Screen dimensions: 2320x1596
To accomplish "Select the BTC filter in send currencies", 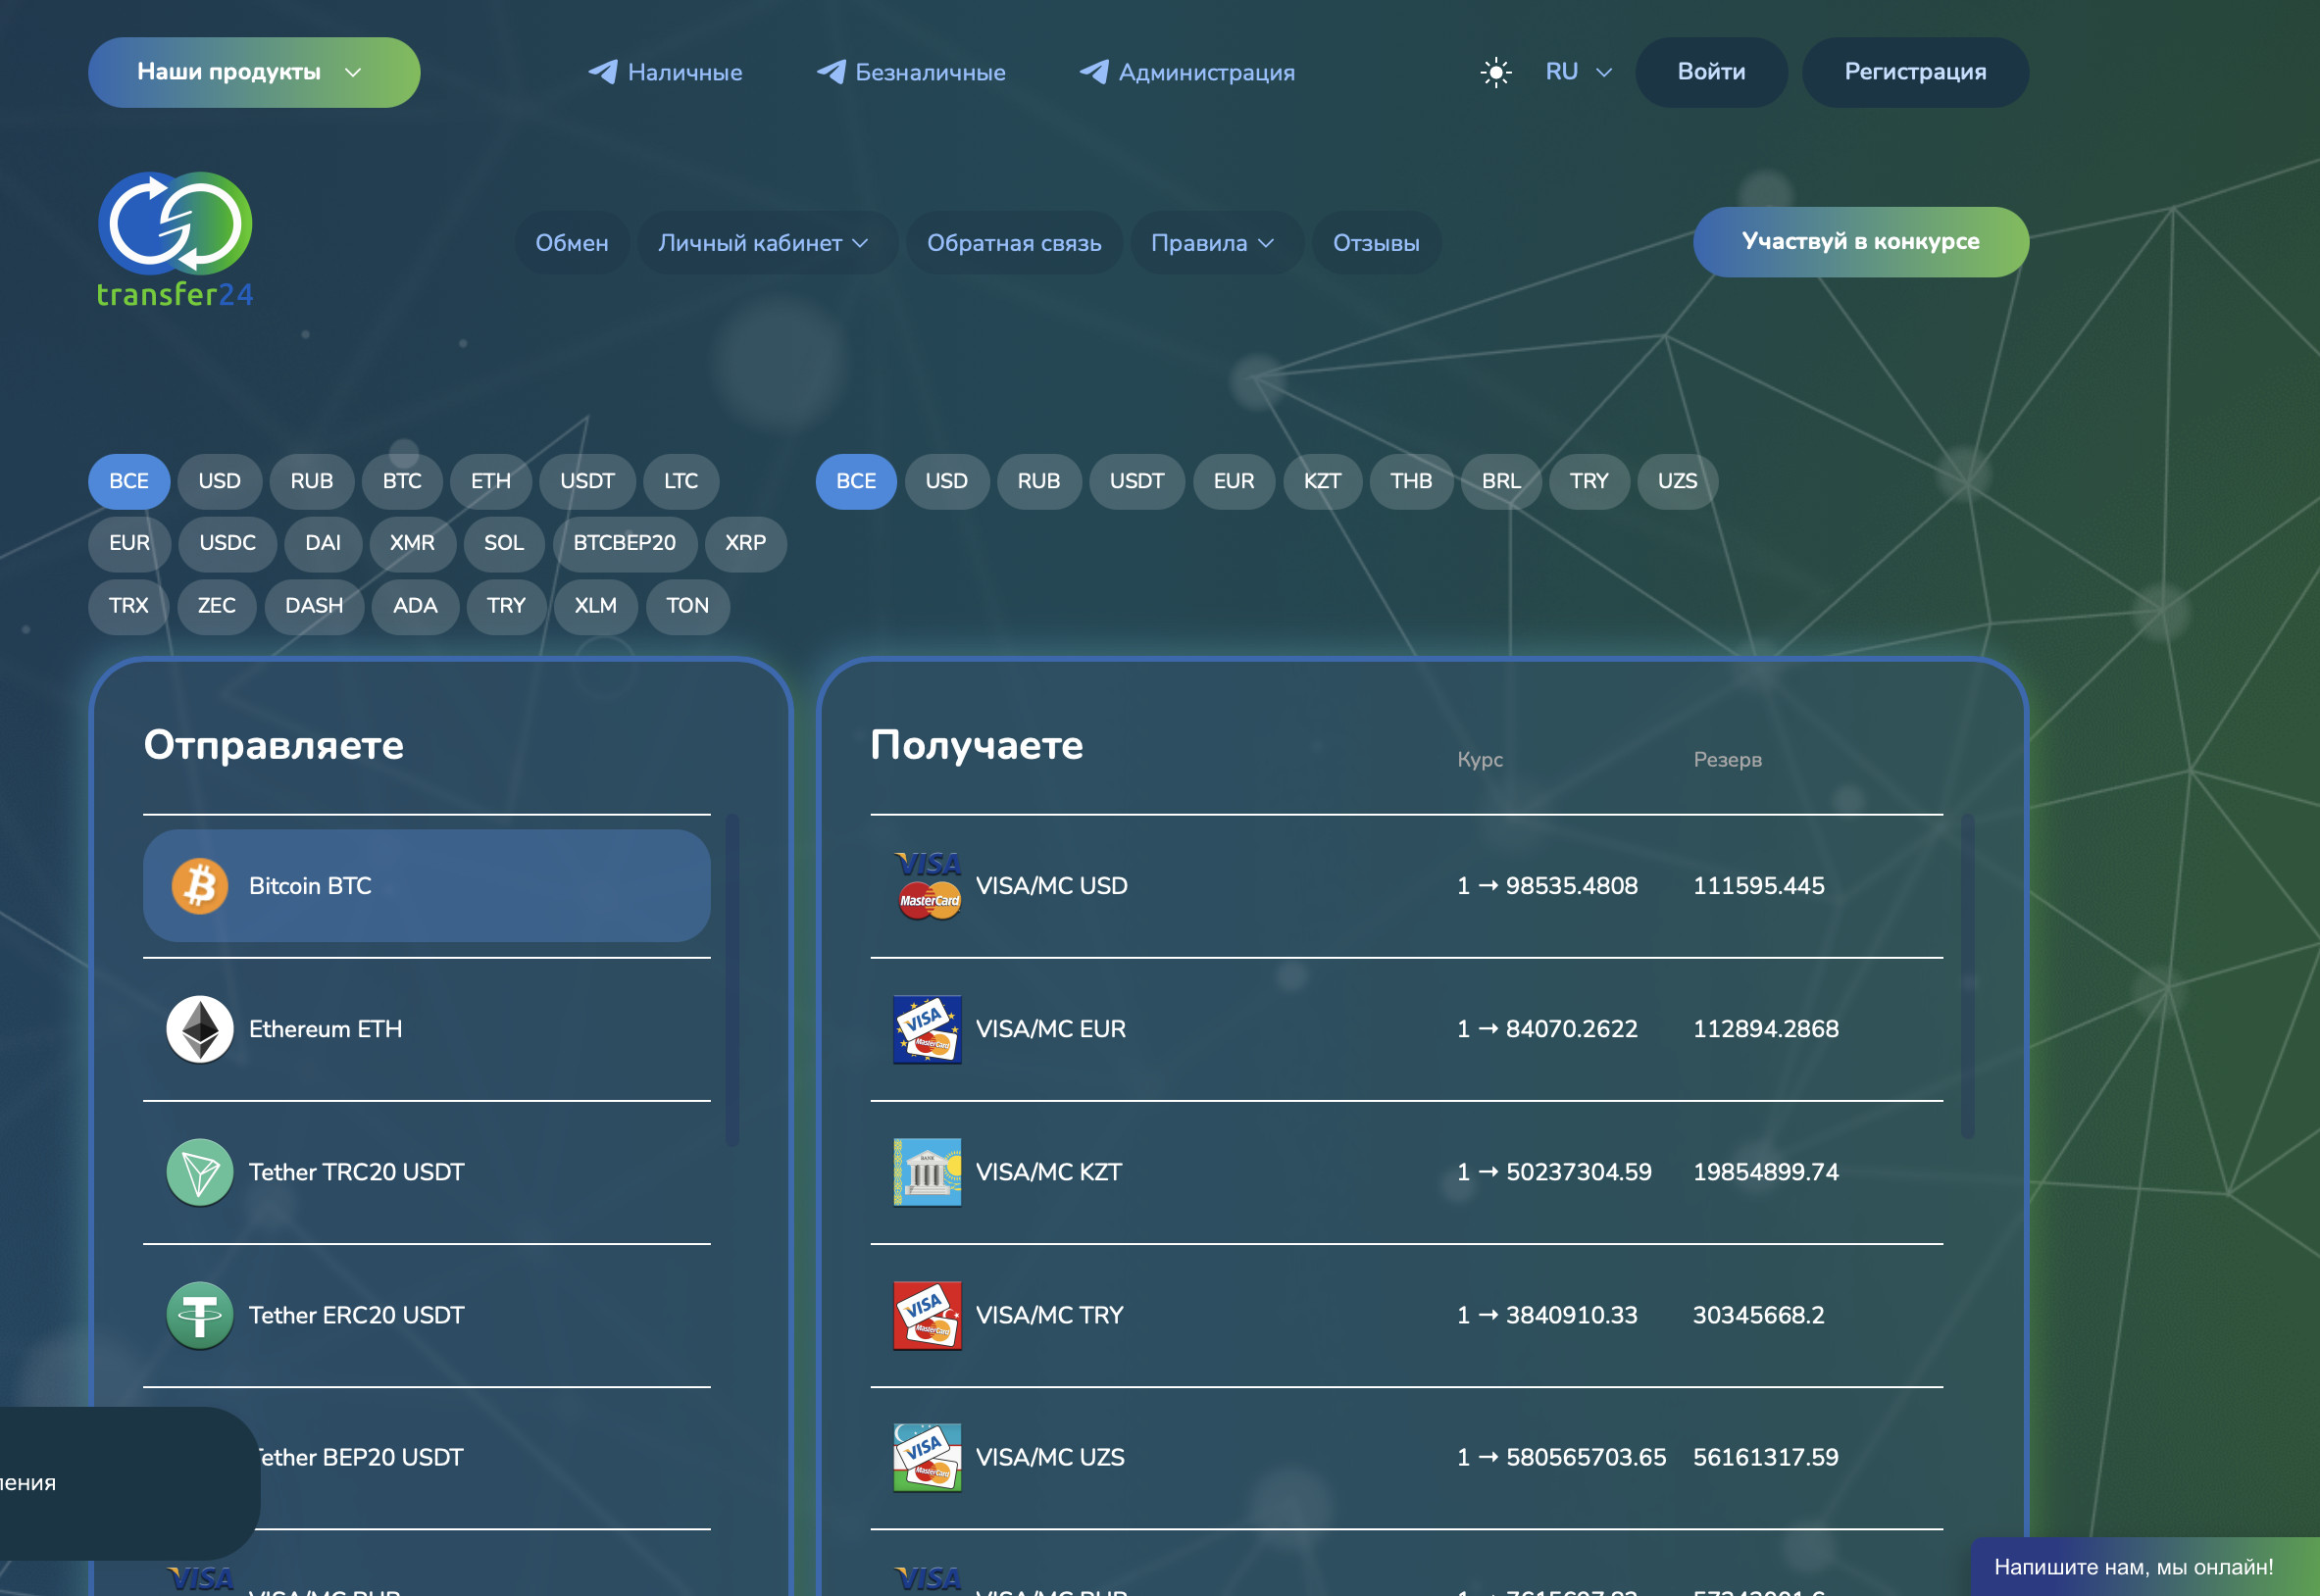I will coord(402,481).
